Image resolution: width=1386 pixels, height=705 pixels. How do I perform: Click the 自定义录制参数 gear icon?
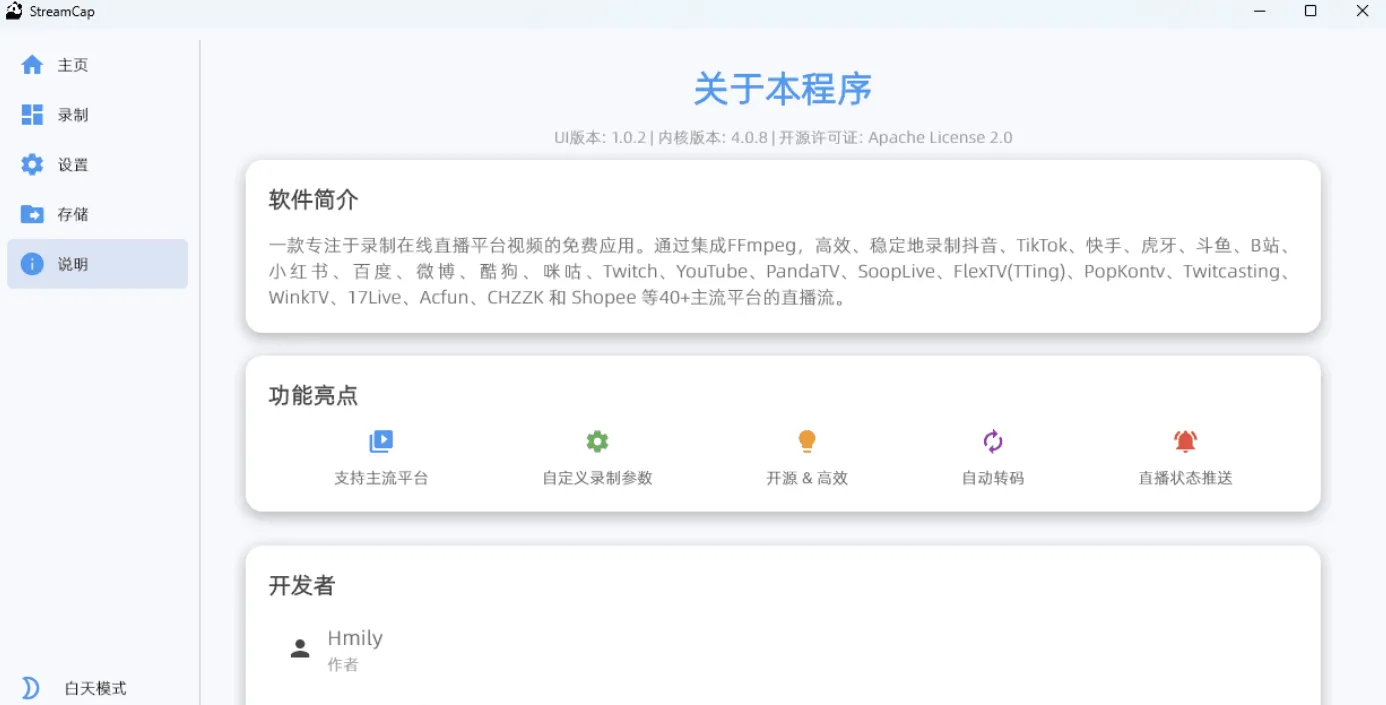[597, 440]
